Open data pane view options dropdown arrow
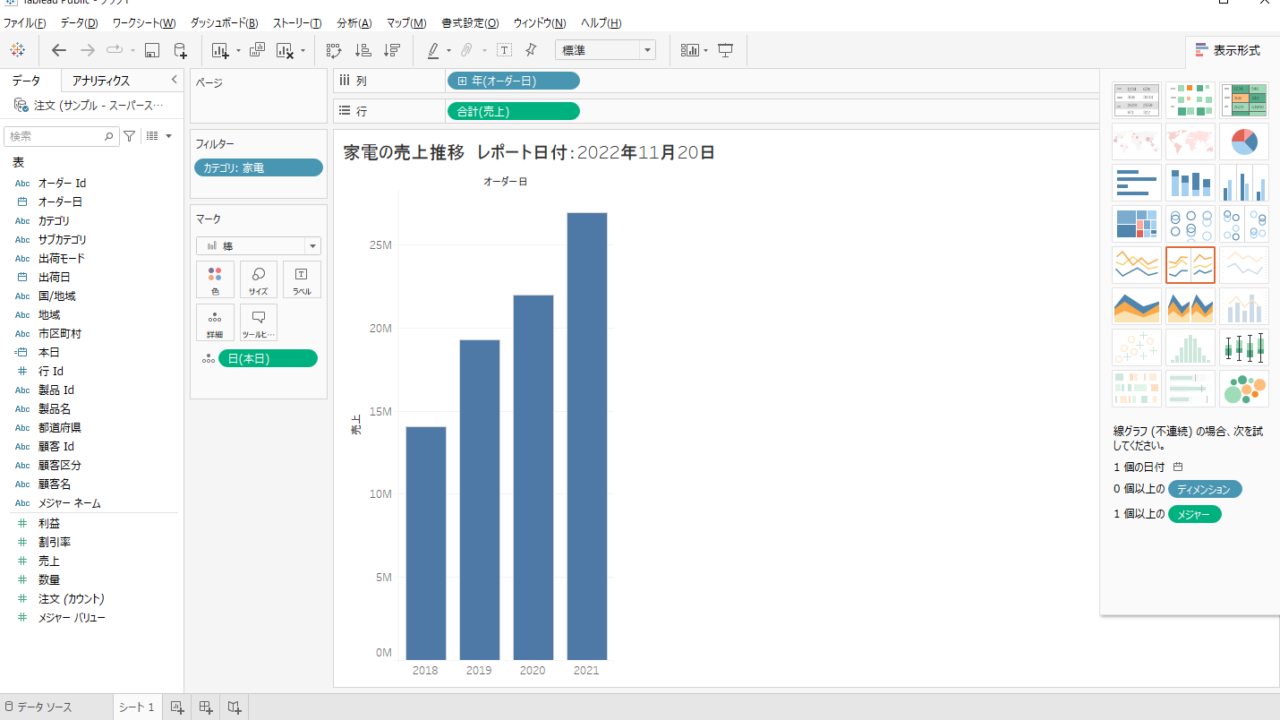Screen dimensions: 1280x720 click(x=168, y=136)
